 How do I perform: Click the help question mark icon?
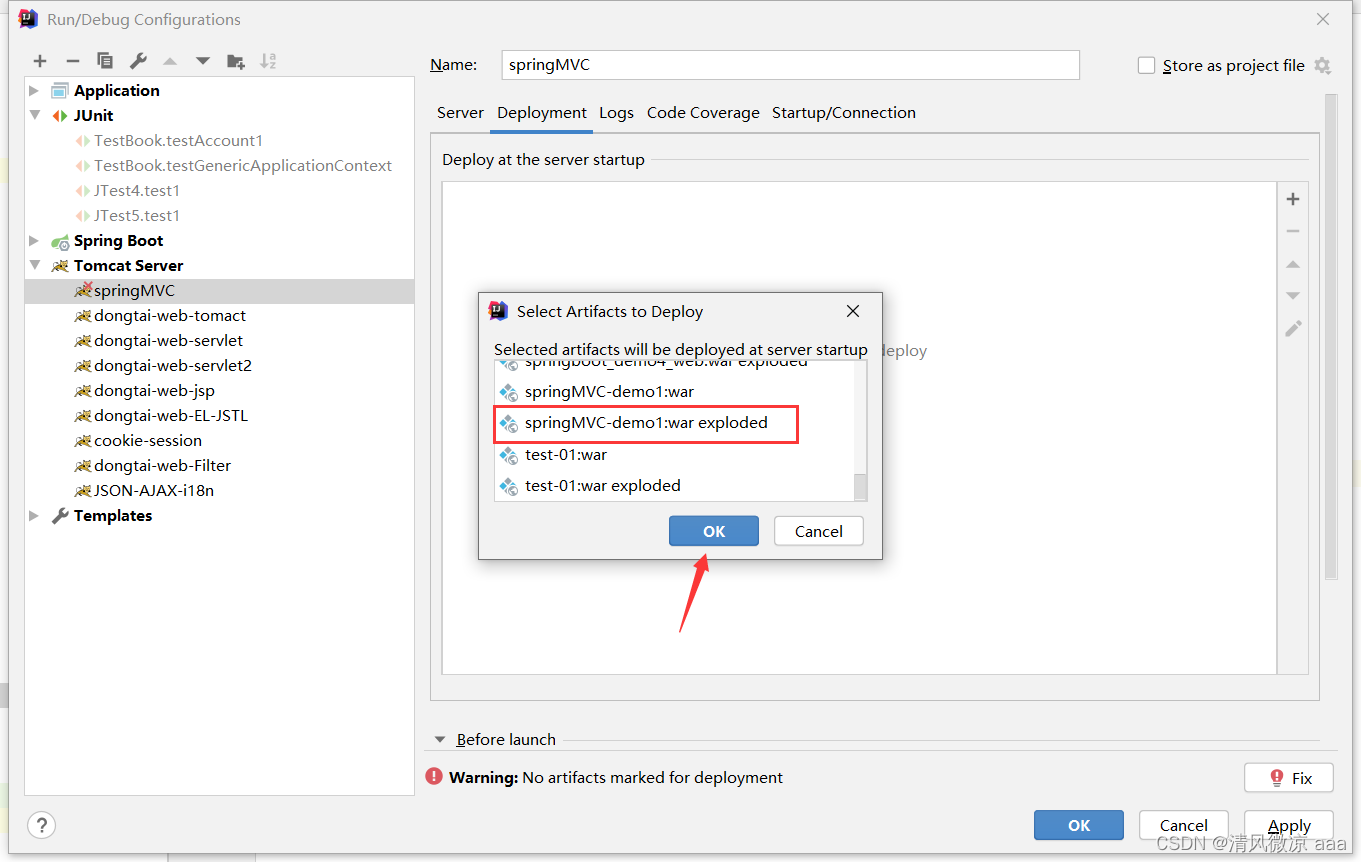(x=41, y=825)
